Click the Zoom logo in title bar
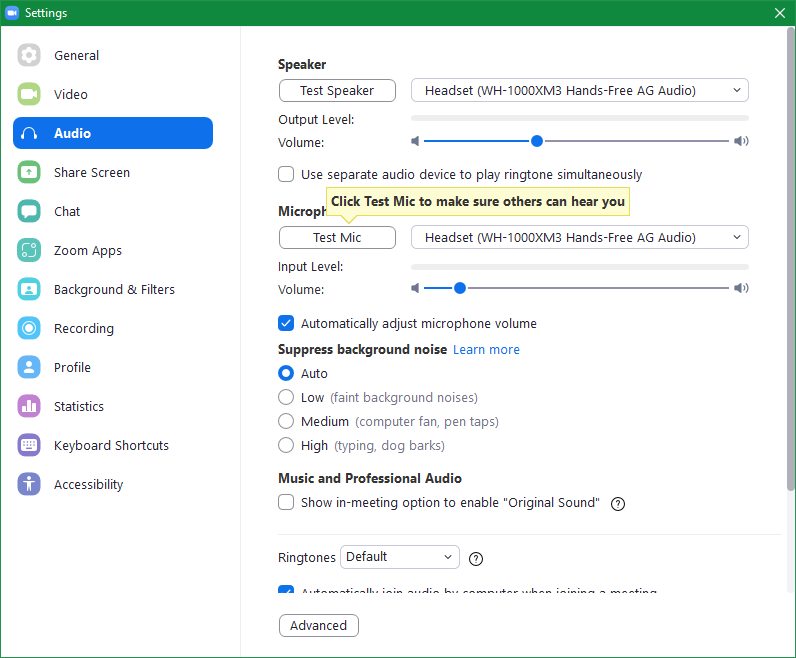Screen dimensions: 796x658 (12, 13)
